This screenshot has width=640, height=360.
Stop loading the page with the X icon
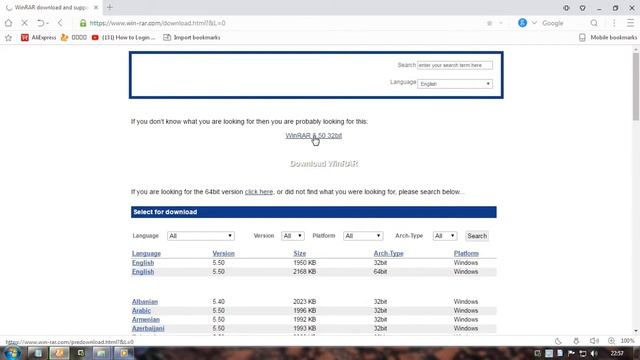point(24,23)
